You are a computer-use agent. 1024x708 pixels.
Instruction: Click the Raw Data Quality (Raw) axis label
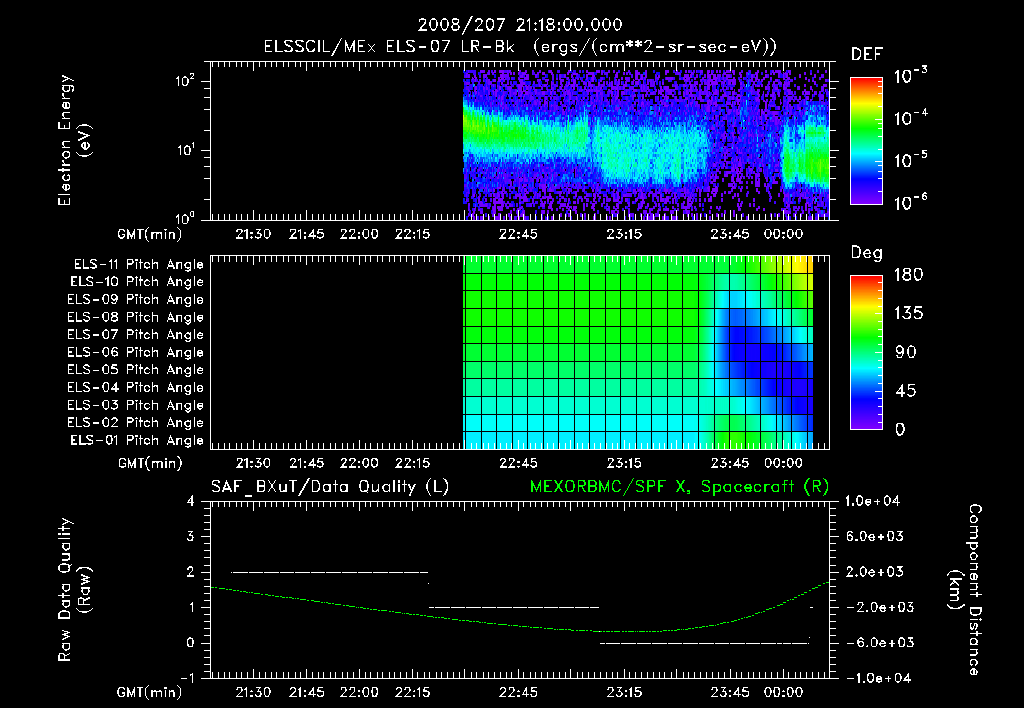[x=74, y=590]
